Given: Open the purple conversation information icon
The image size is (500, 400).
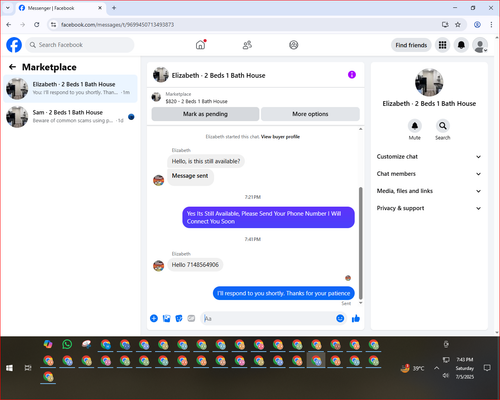Looking at the screenshot, I should coord(352,75).
